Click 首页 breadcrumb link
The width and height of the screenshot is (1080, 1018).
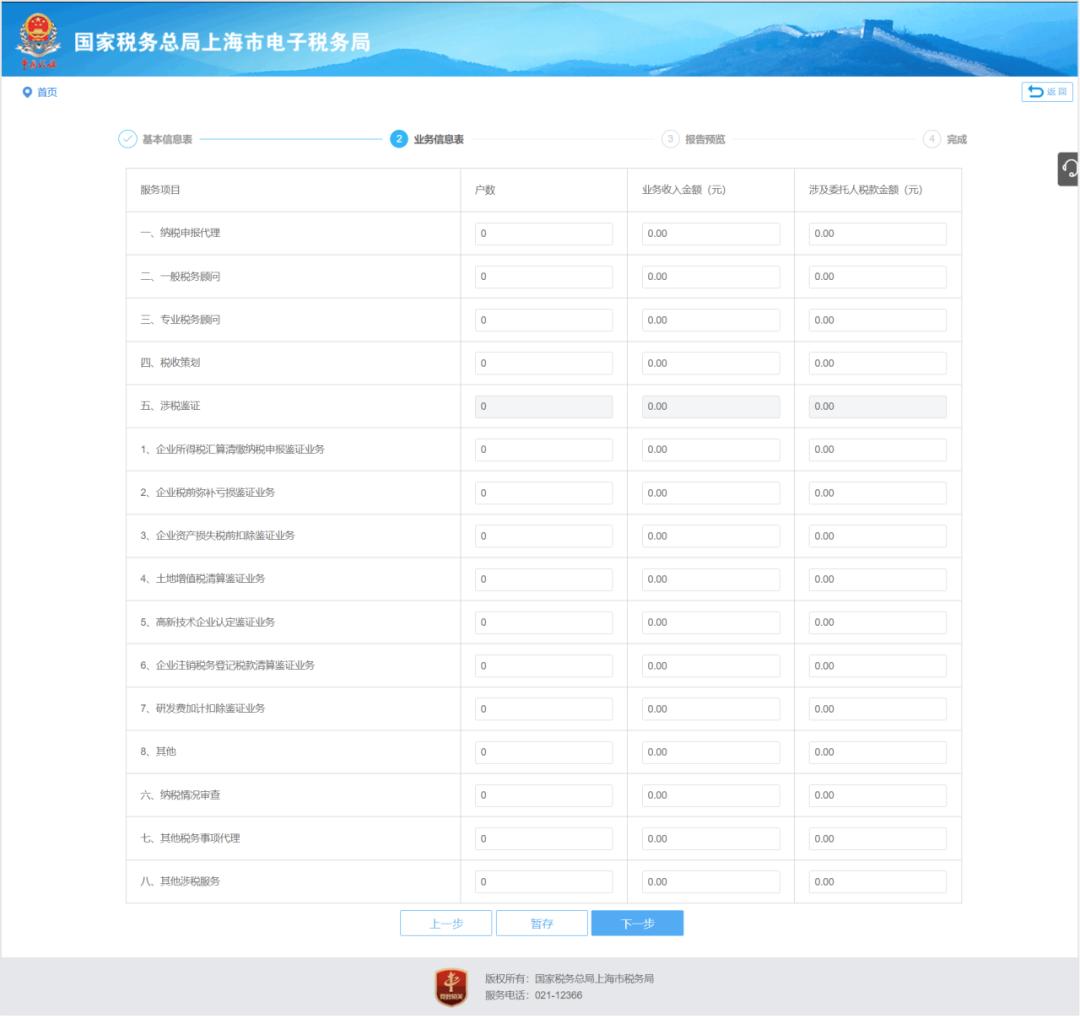click(47, 92)
